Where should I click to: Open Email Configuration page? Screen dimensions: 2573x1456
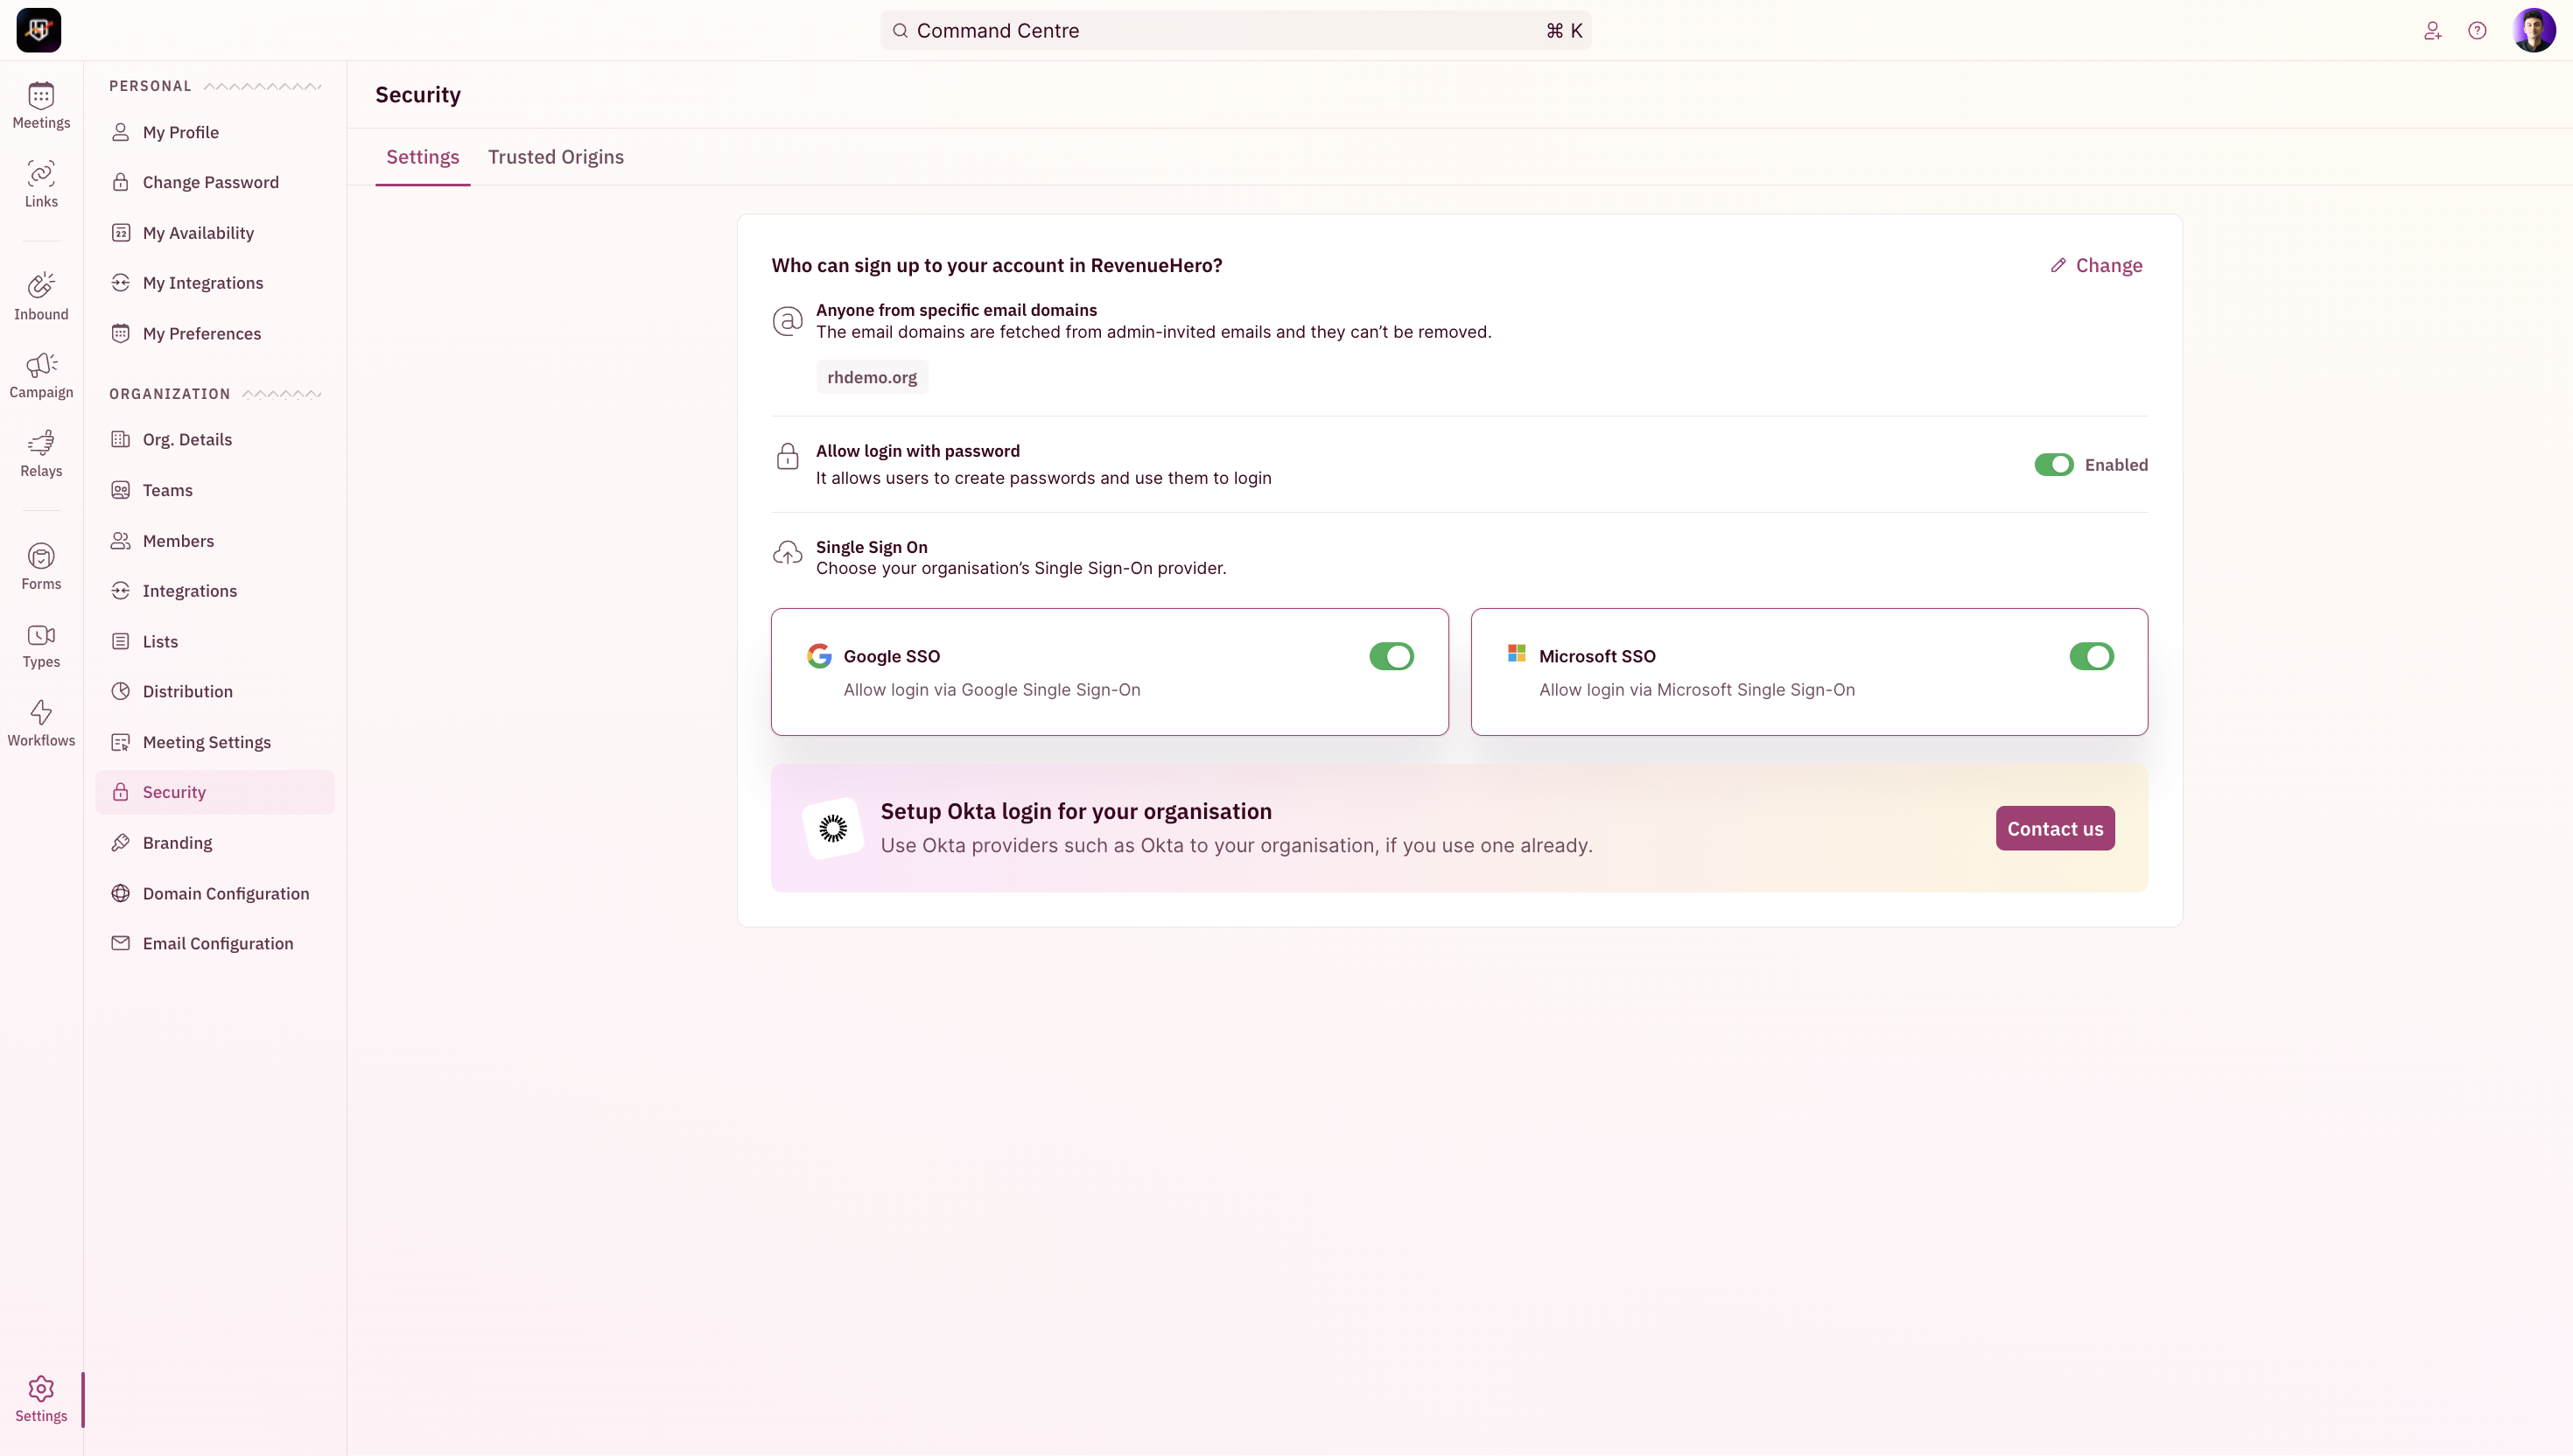[x=215, y=944]
